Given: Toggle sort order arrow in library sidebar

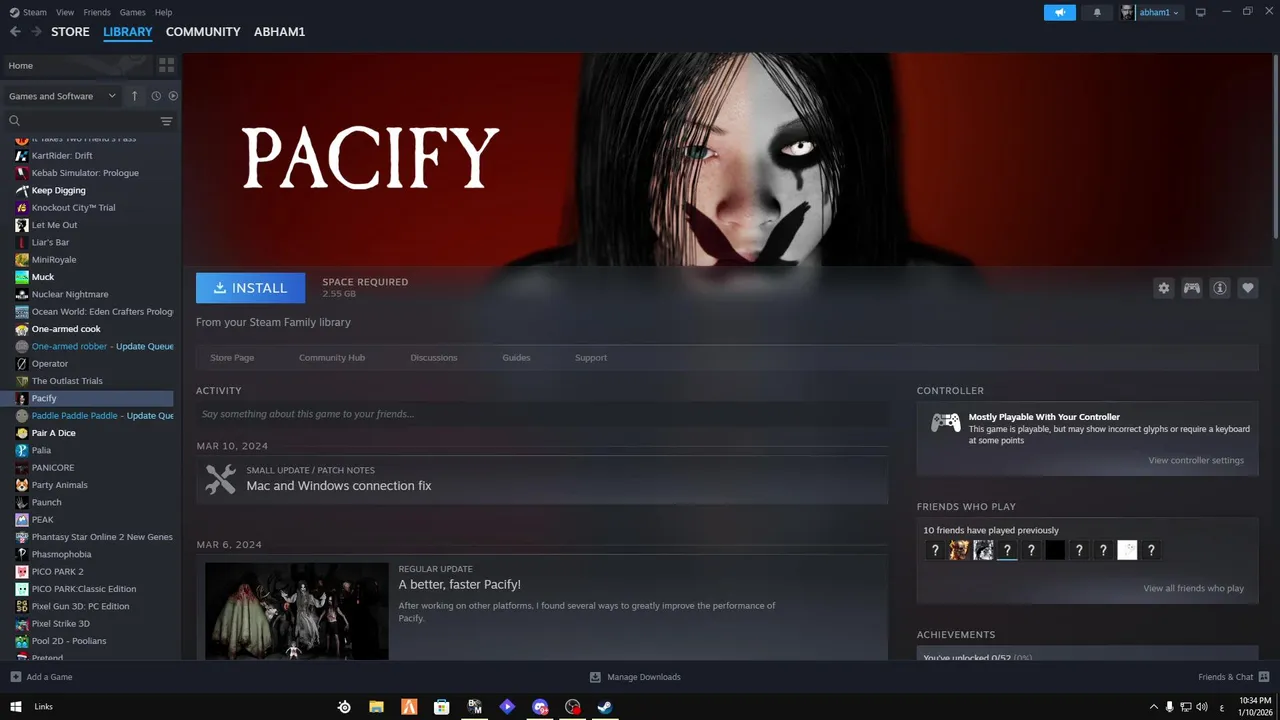Looking at the screenshot, I should [x=135, y=96].
